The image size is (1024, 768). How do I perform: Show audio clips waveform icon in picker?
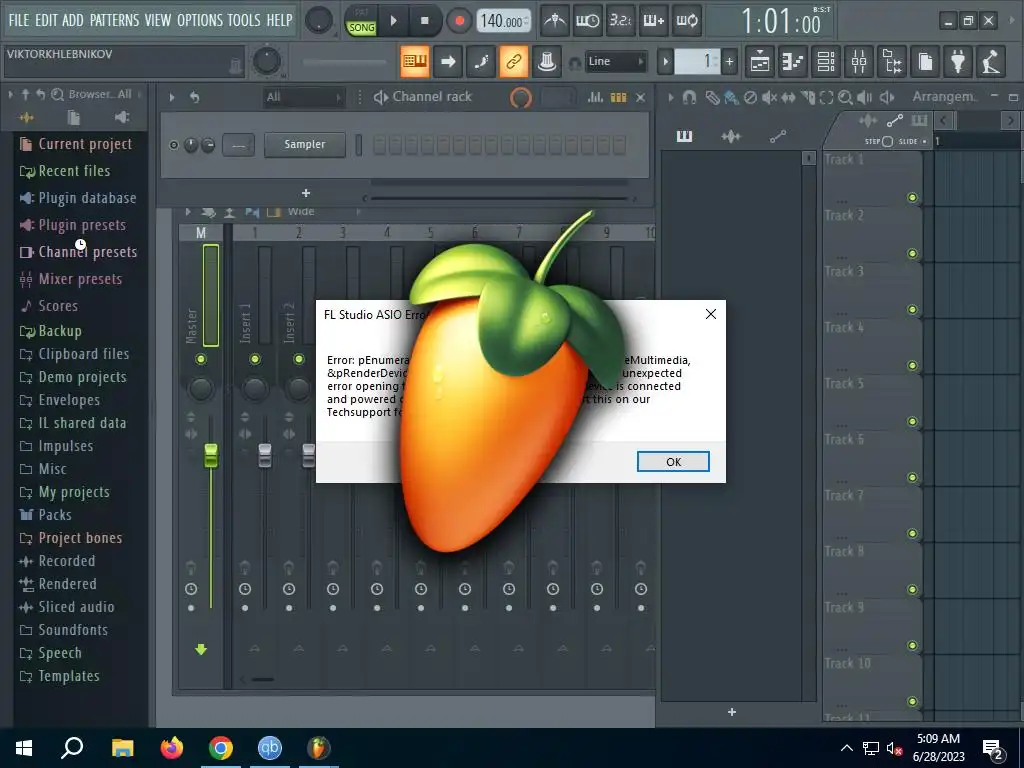[x=731, y=136]
